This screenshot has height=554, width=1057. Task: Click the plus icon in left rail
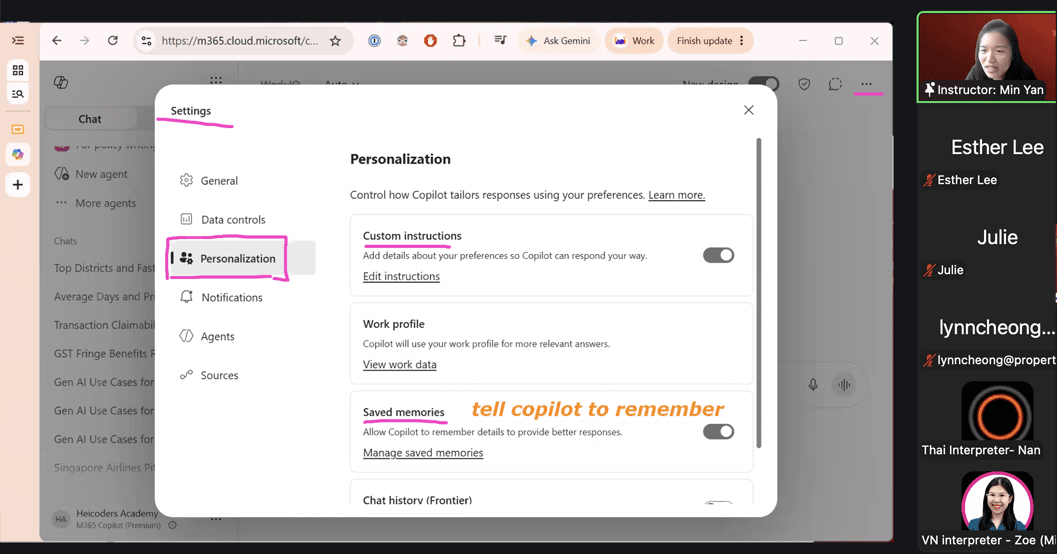click(x=18, y=185)
